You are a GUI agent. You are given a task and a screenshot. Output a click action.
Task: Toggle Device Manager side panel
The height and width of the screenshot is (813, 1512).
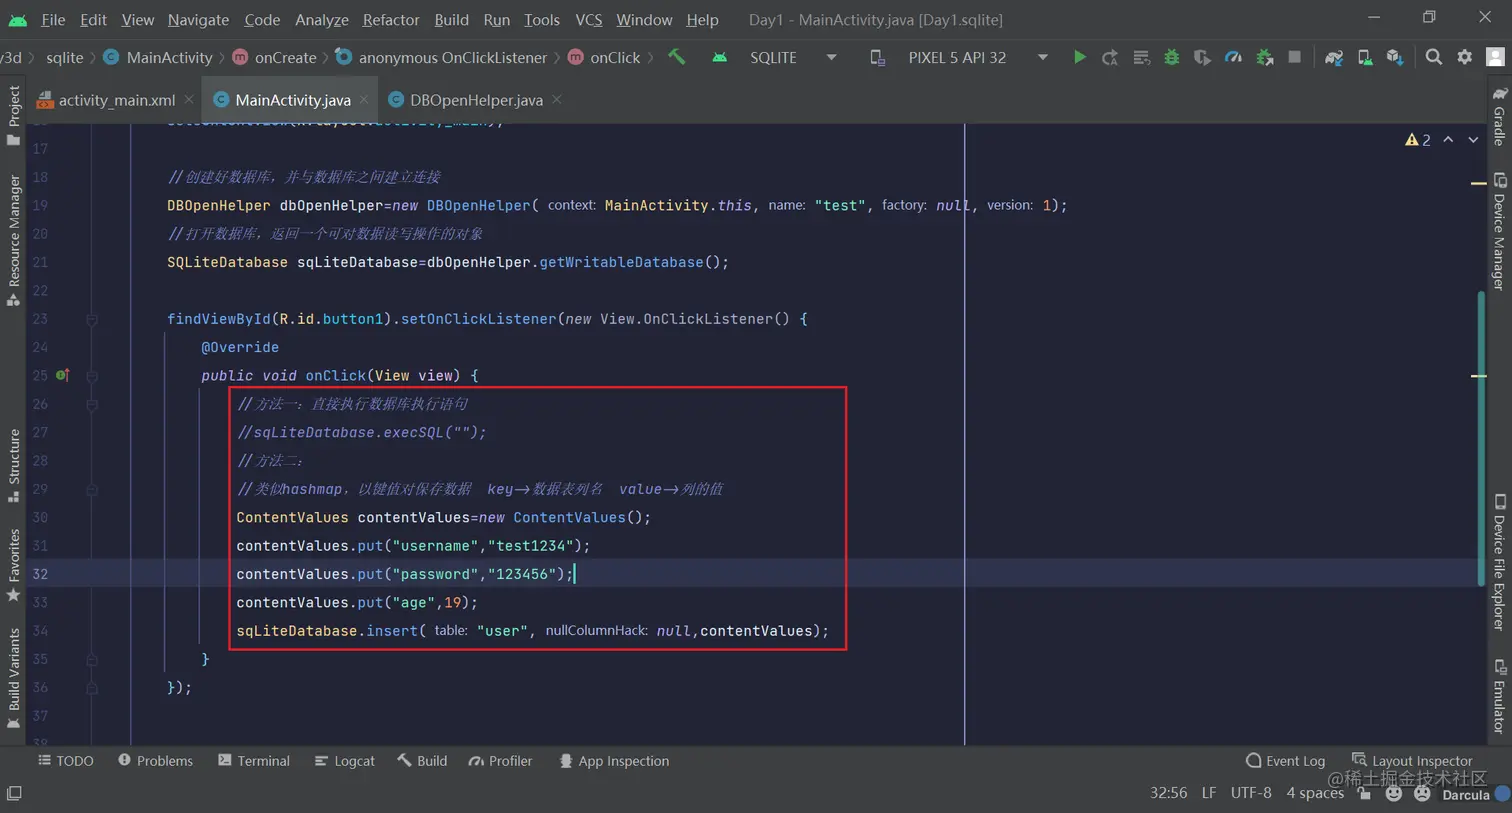coord(1499,231)
